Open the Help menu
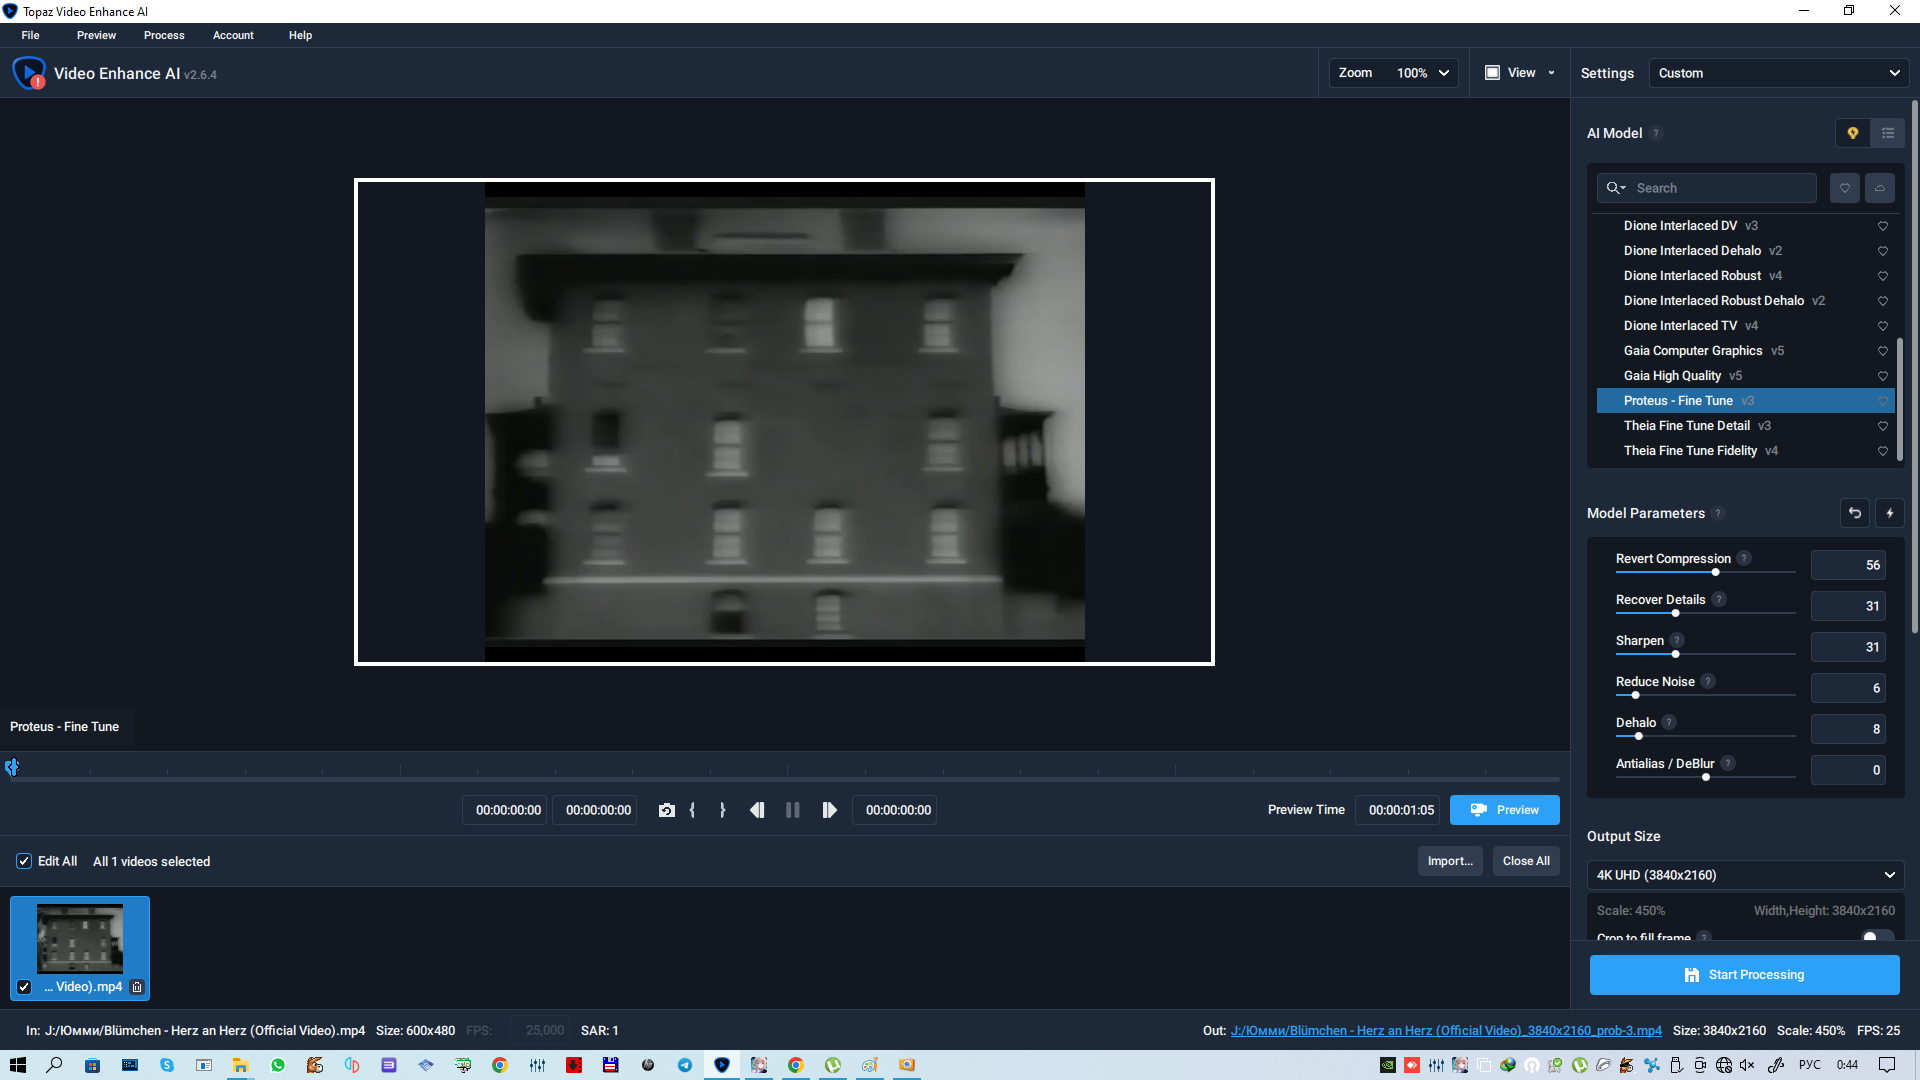This screenshot has height=1080, width=1920. 300,35
